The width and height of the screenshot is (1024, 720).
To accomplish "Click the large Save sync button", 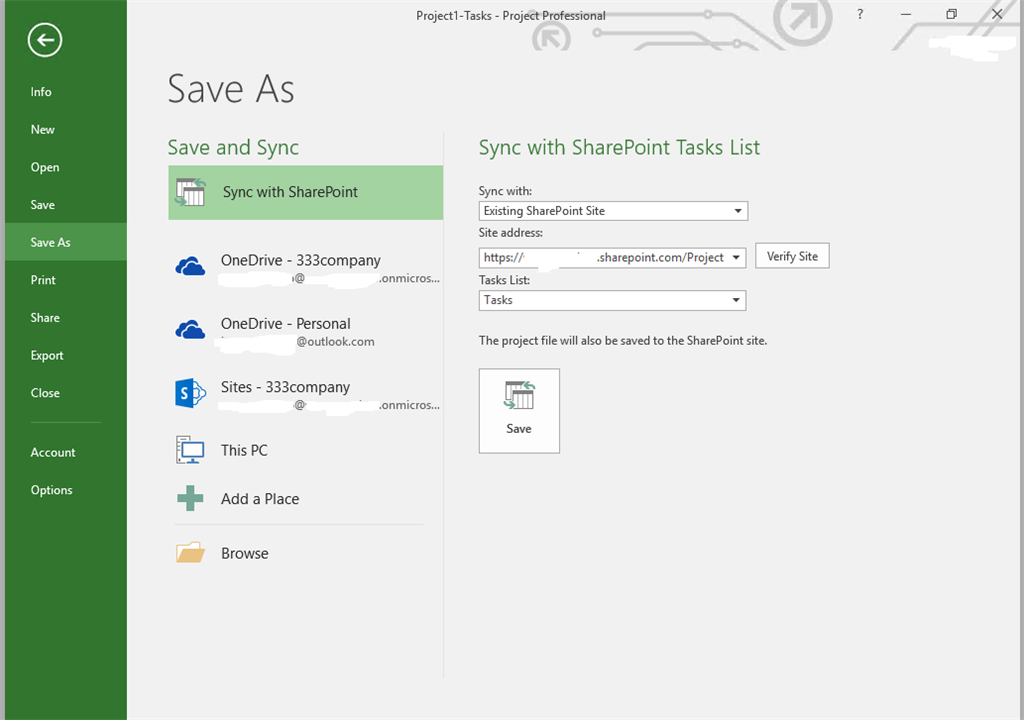I will tap(519, 411).
